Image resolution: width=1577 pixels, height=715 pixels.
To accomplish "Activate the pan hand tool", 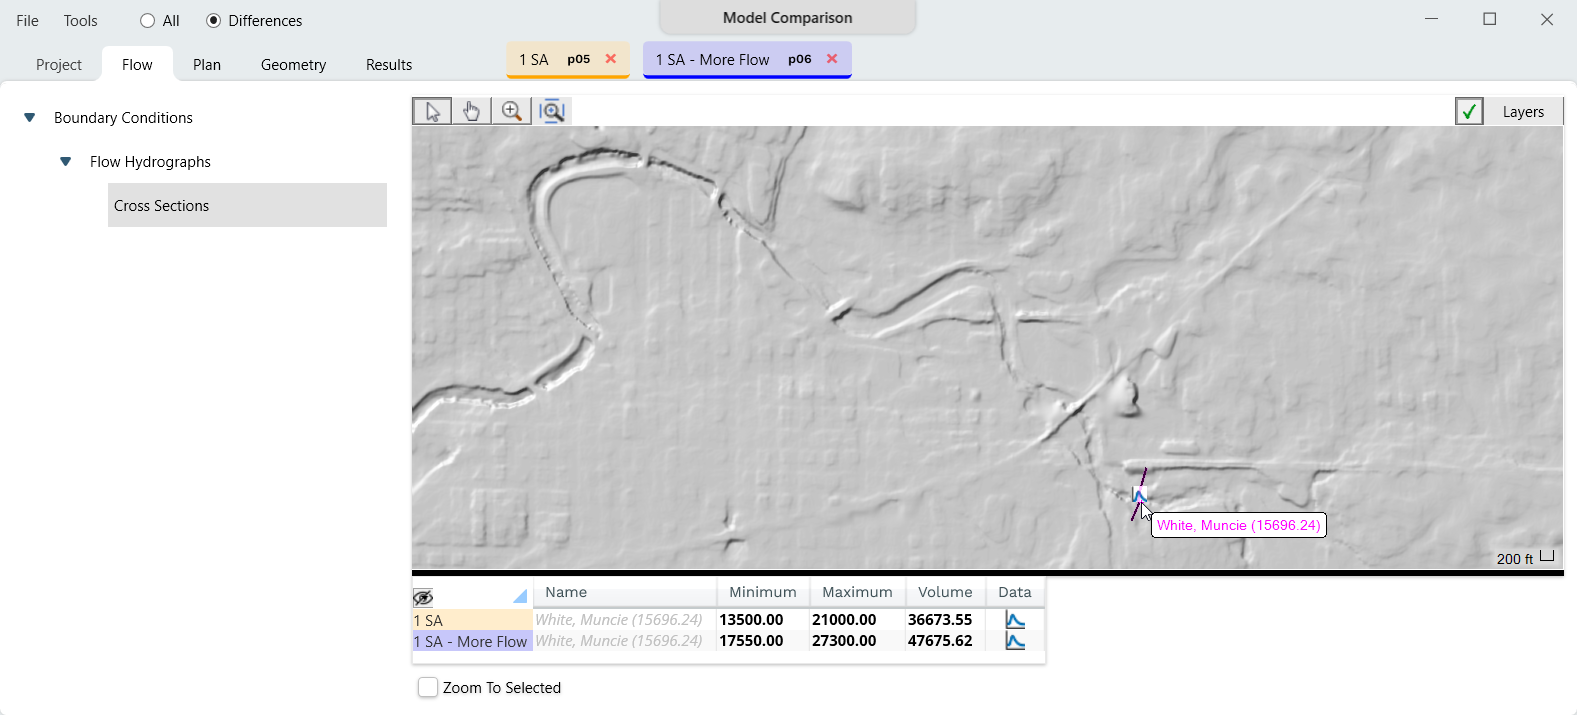I will tap(471, 111).
